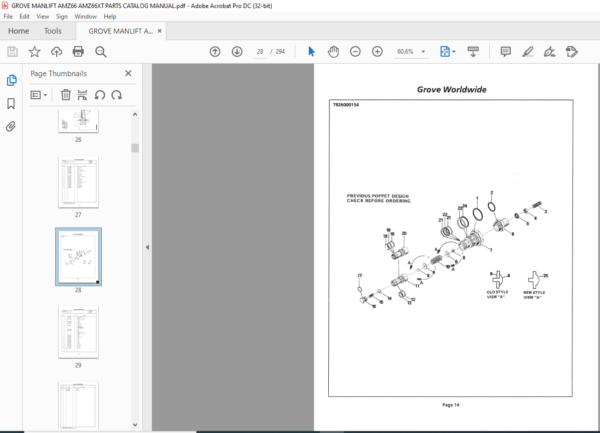The image size is (600, 433).
Task: Delete selected page with trash icon
Action: pyautogui.click(x=66, y=95)
